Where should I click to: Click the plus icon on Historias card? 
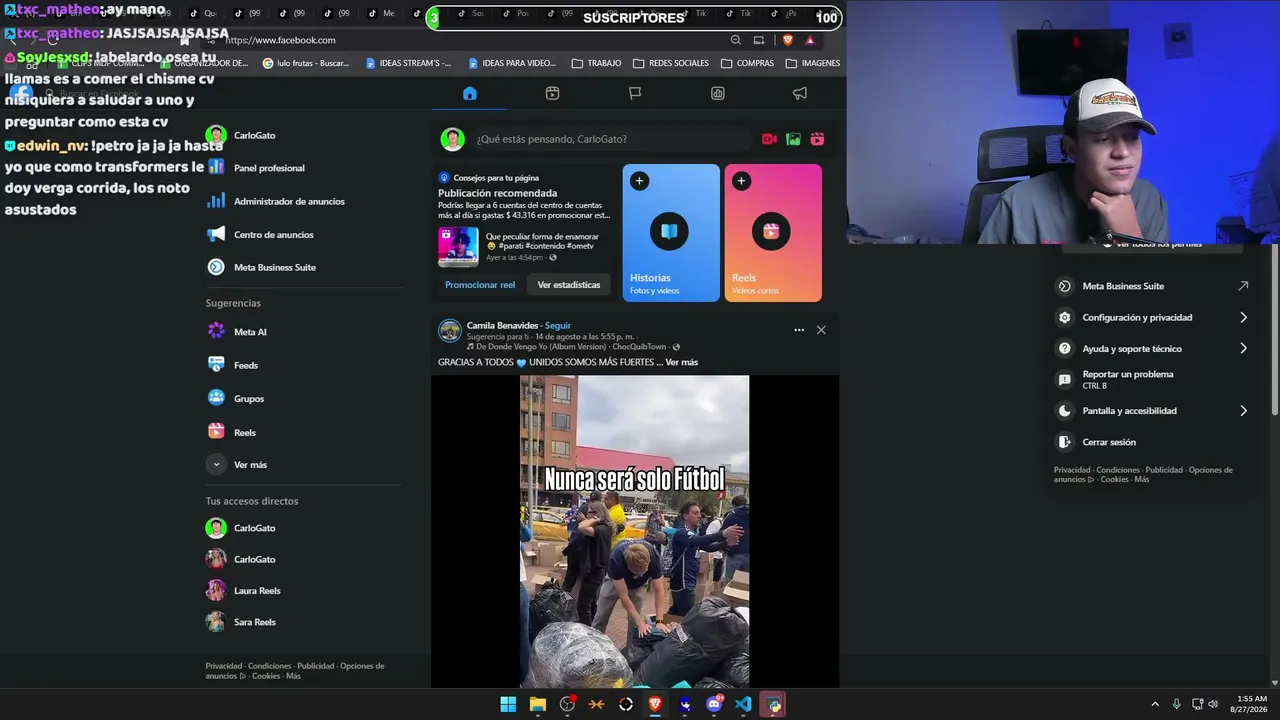coord(639,181)
